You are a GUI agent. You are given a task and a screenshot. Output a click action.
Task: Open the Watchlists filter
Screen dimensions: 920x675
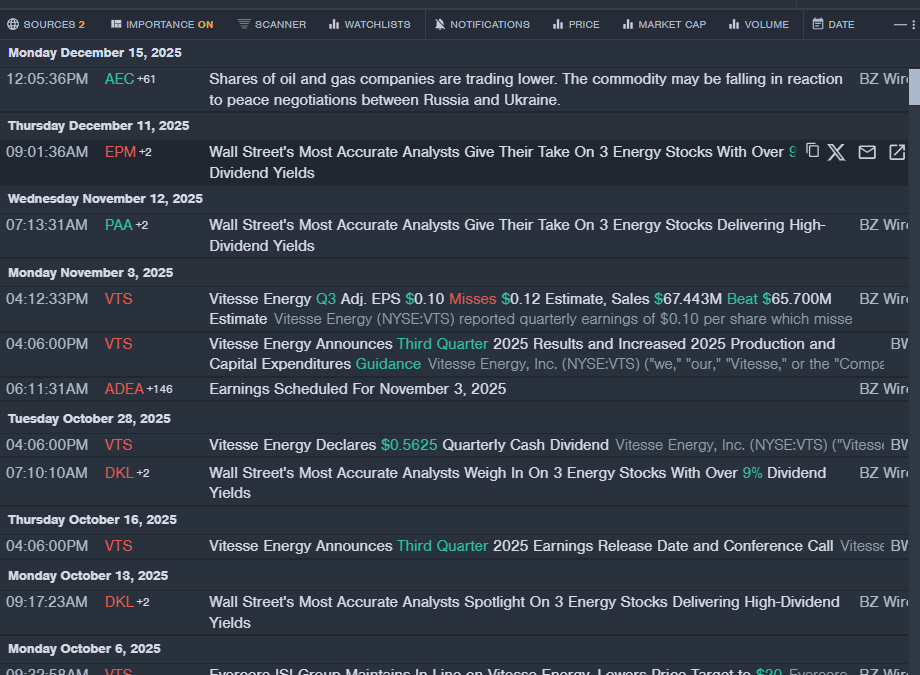[369, 24]
